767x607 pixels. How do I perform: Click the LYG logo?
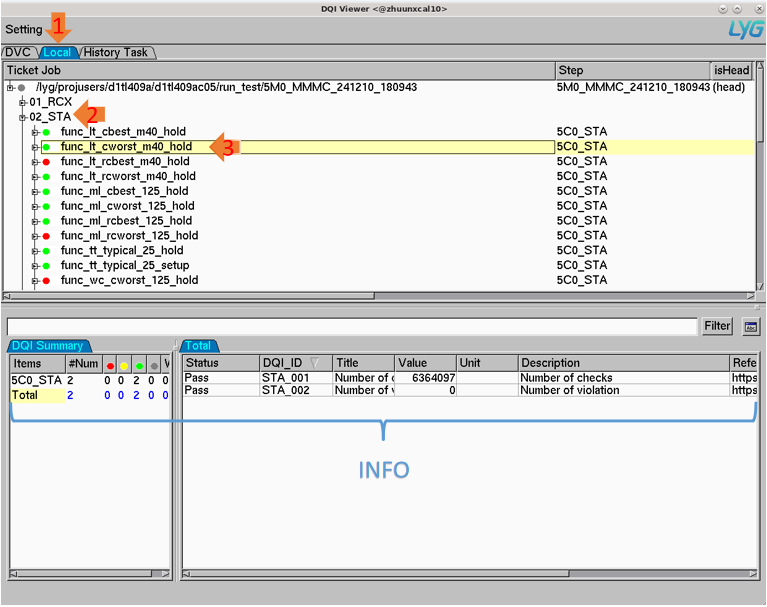click(745, 30)
